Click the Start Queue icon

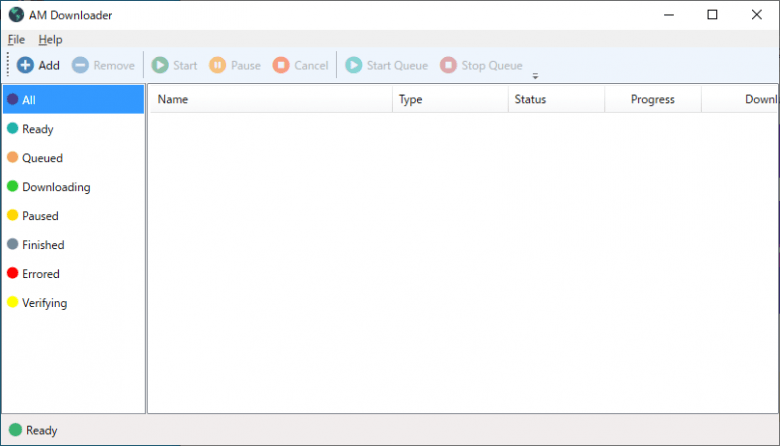[x=354, y=65]
